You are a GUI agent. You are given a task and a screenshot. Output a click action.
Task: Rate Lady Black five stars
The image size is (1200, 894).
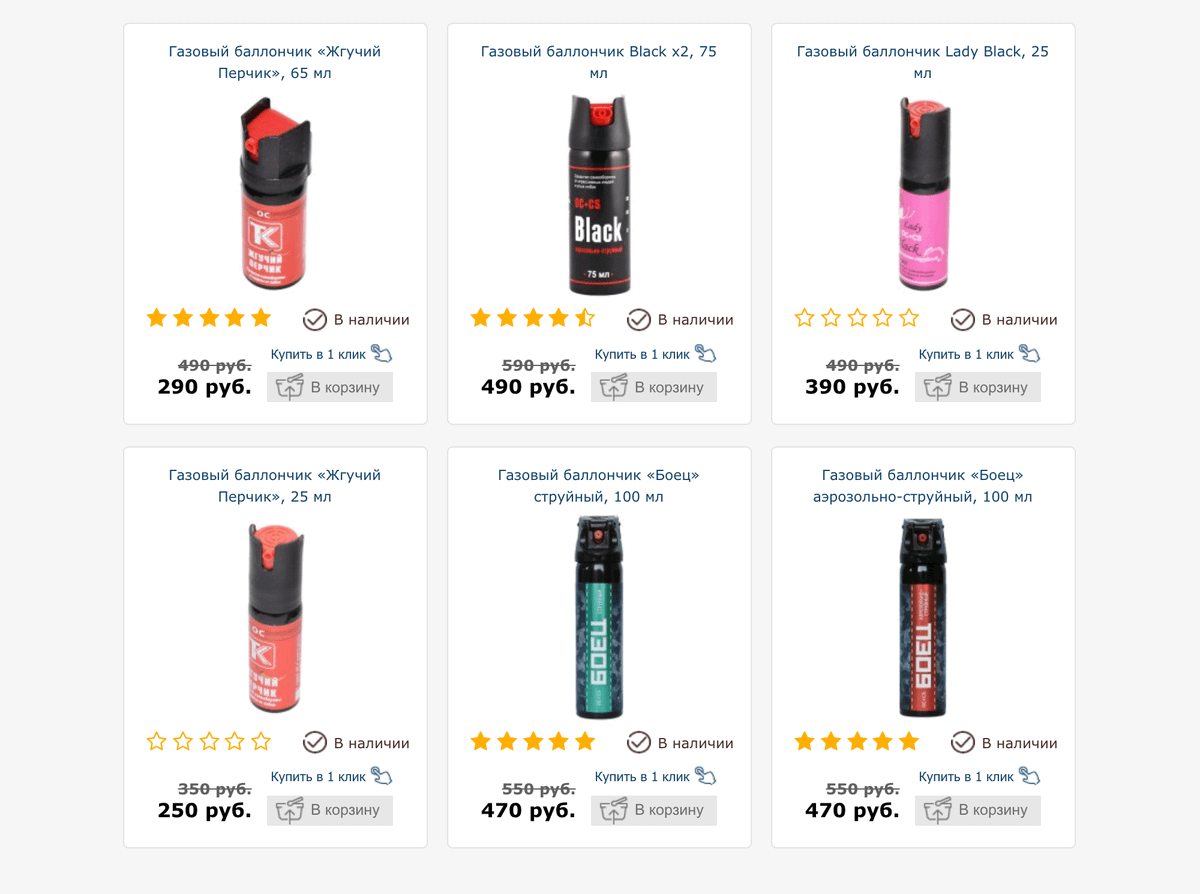point(909,318)
